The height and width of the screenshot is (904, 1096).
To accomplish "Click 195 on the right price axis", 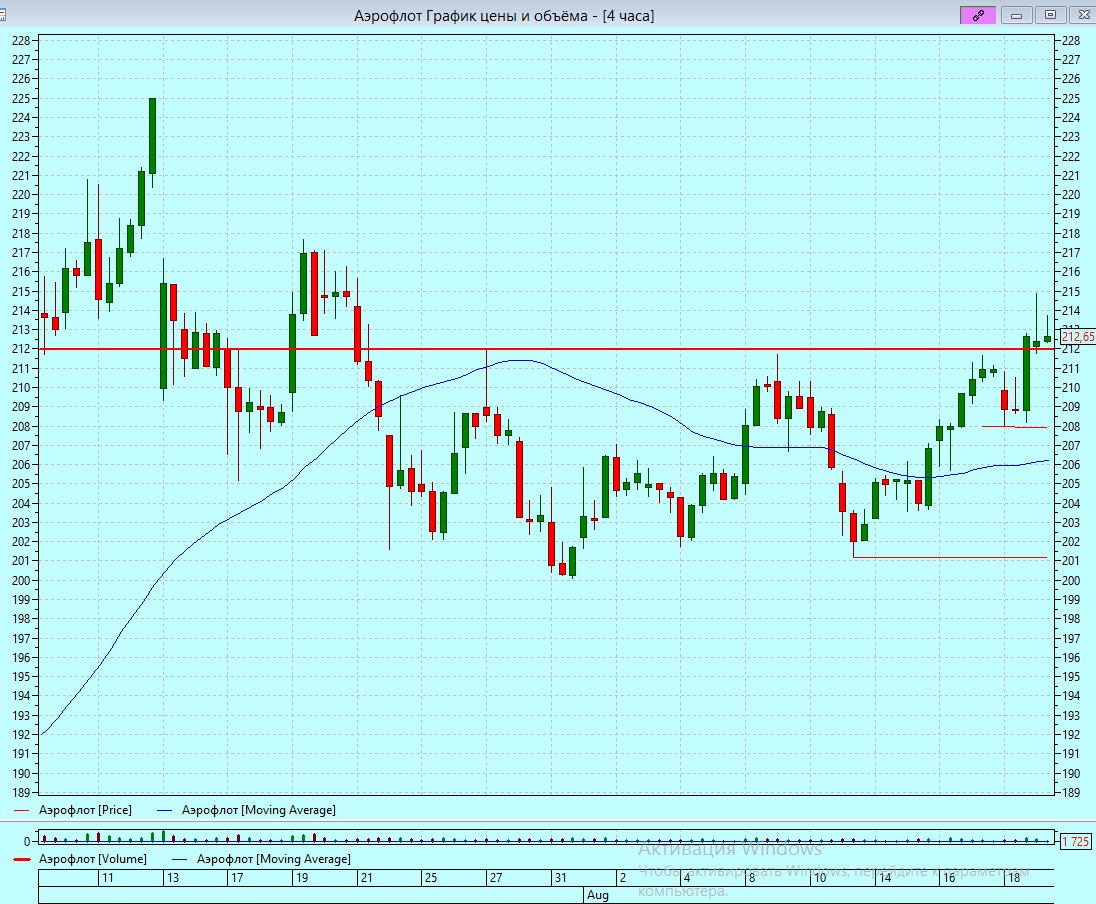I will pos(1071,677).
